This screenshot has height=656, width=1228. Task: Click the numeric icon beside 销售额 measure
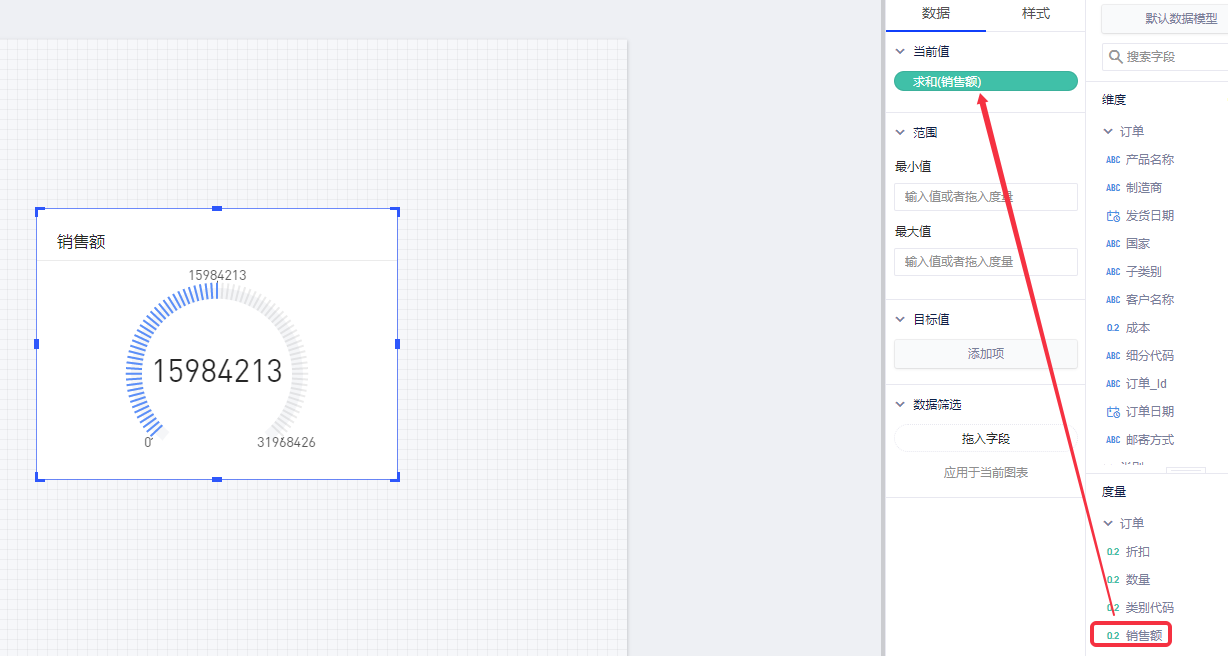[x=1113, y=635]
